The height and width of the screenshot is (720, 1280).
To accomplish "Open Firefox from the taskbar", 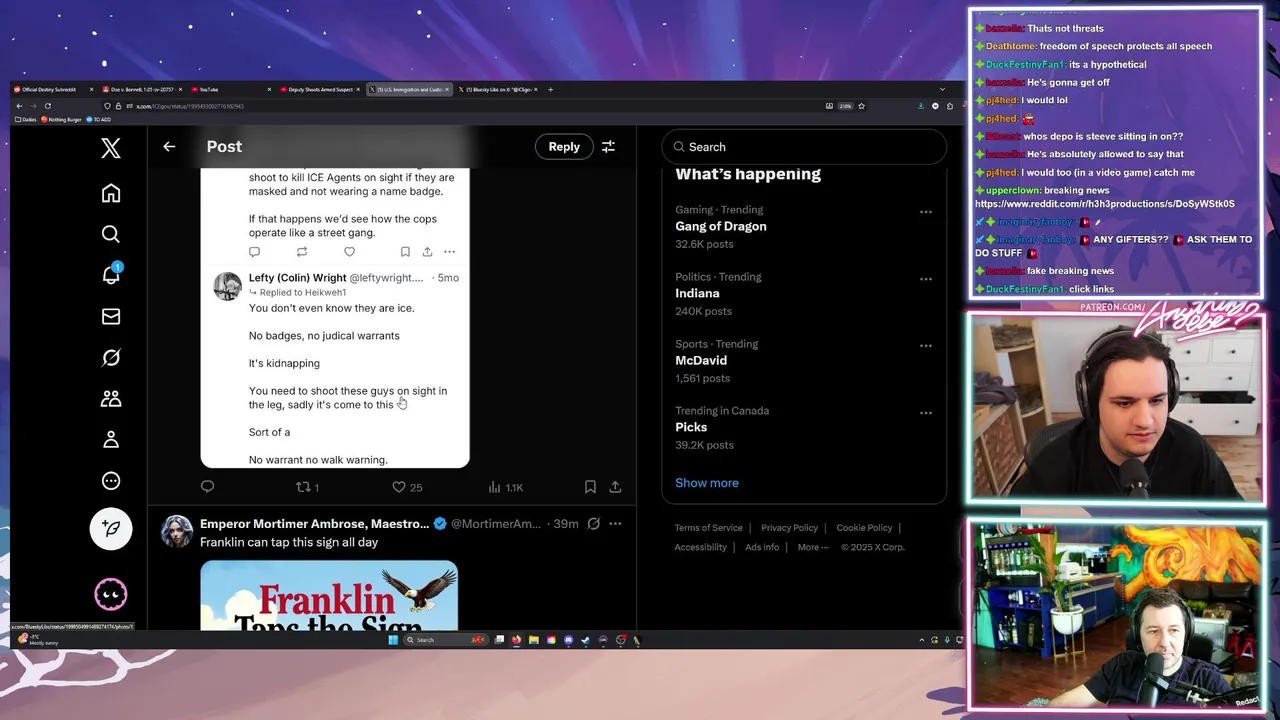I will [x=516, y=640].
